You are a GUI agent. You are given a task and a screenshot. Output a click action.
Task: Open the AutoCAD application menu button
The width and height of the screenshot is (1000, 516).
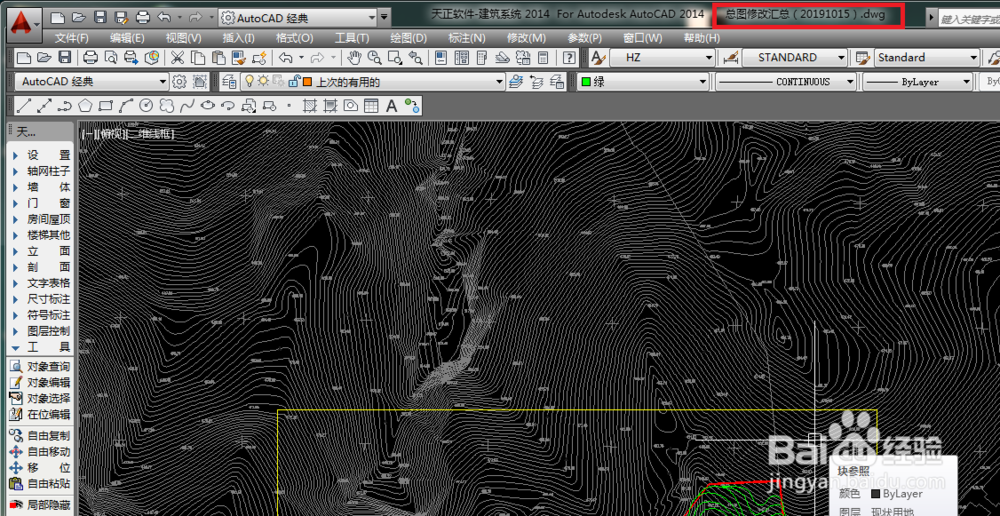(x=25, y=24)
